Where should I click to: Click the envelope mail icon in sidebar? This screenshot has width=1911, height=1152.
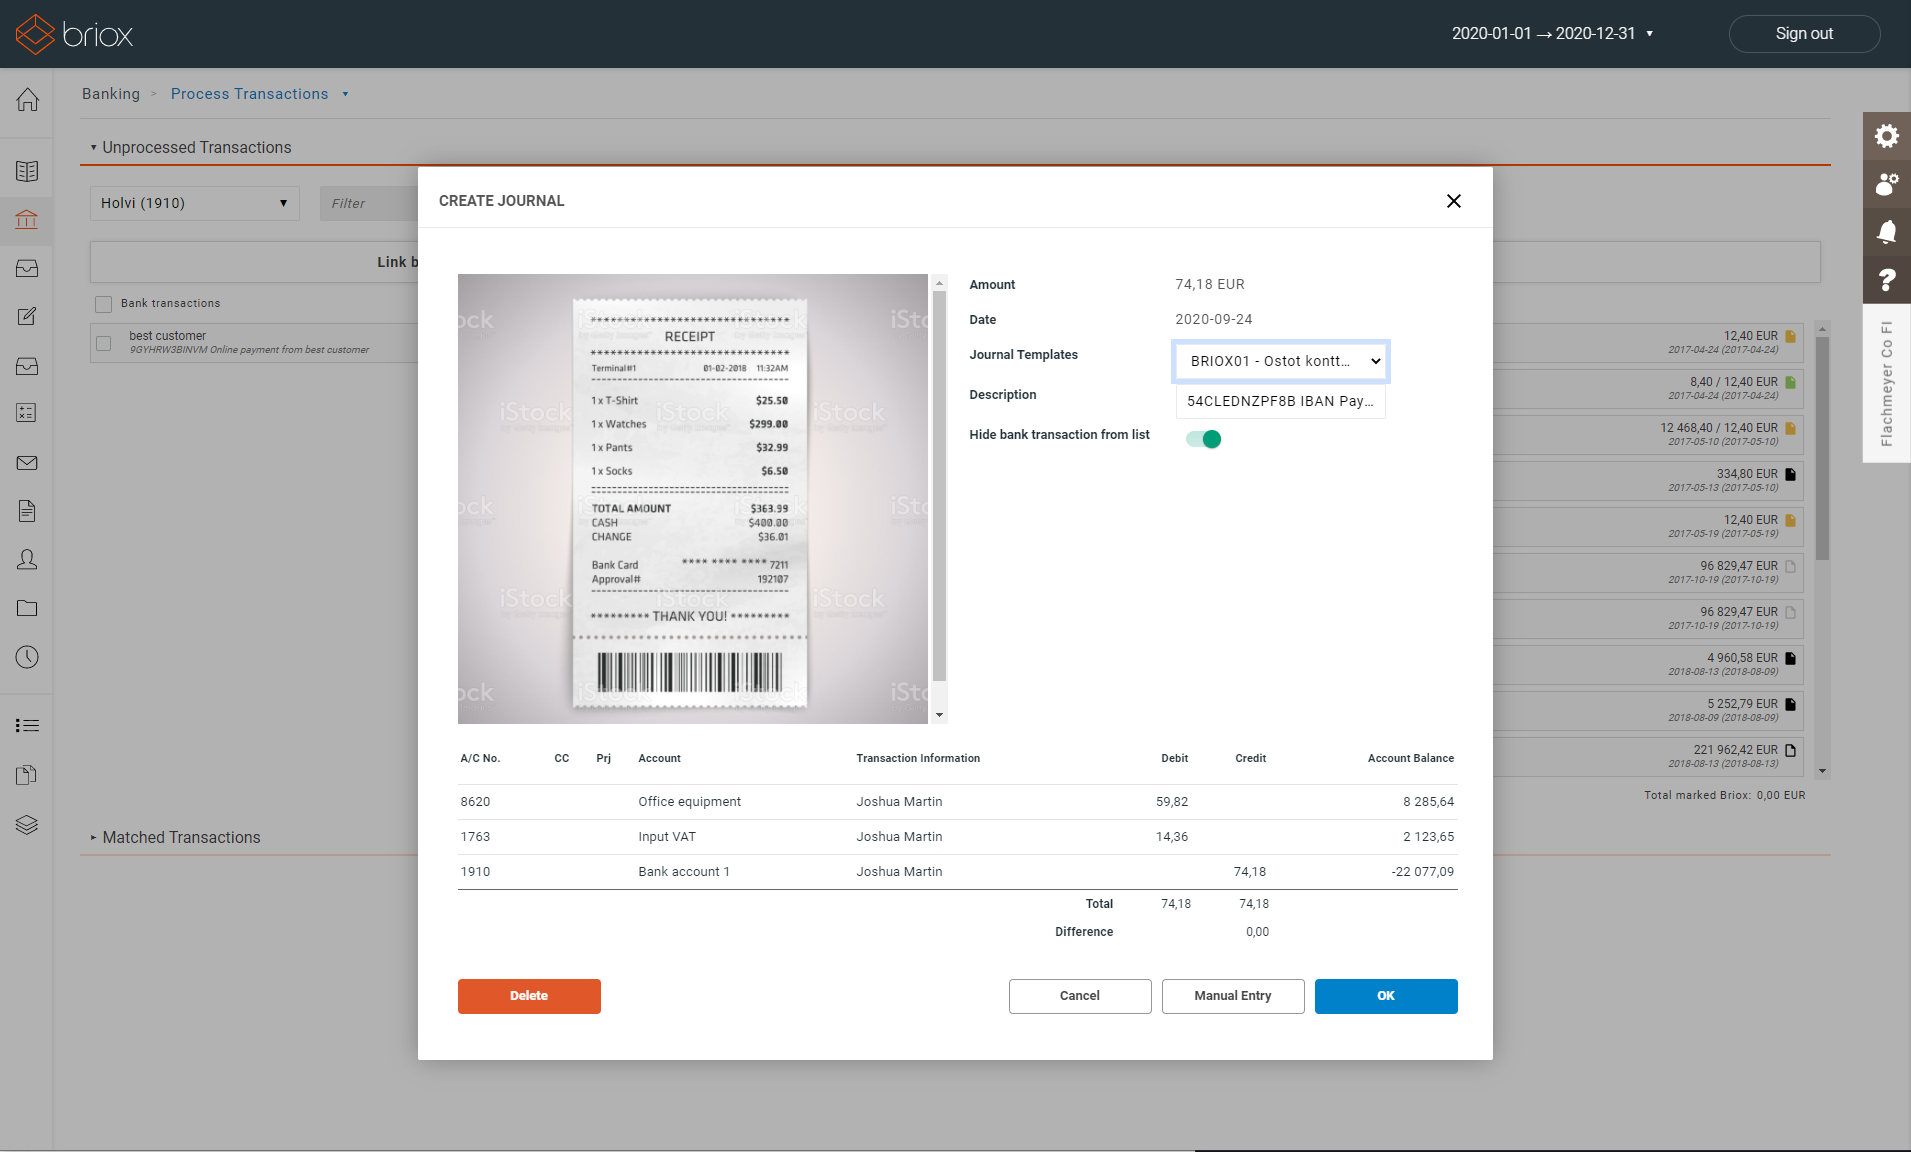click(x=27, y=463)
